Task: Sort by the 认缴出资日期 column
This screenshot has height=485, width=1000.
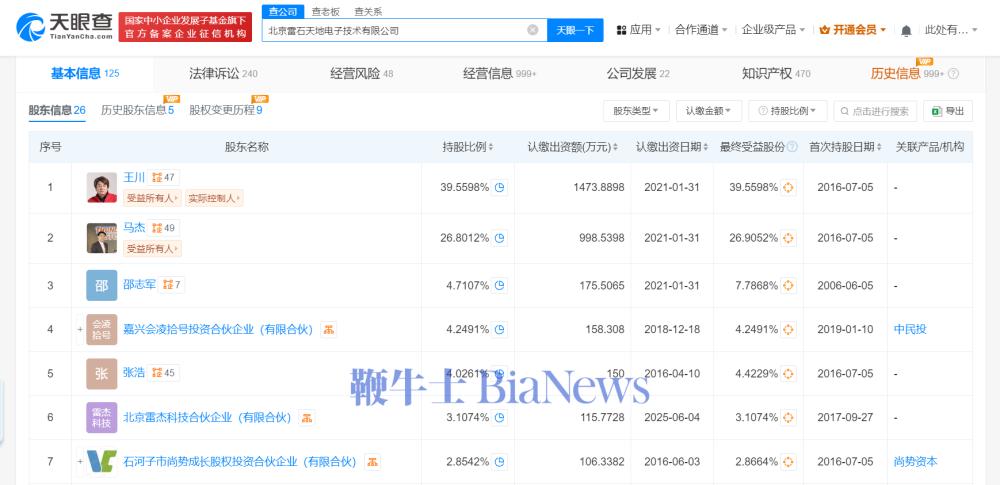Action: coord(672,147)
